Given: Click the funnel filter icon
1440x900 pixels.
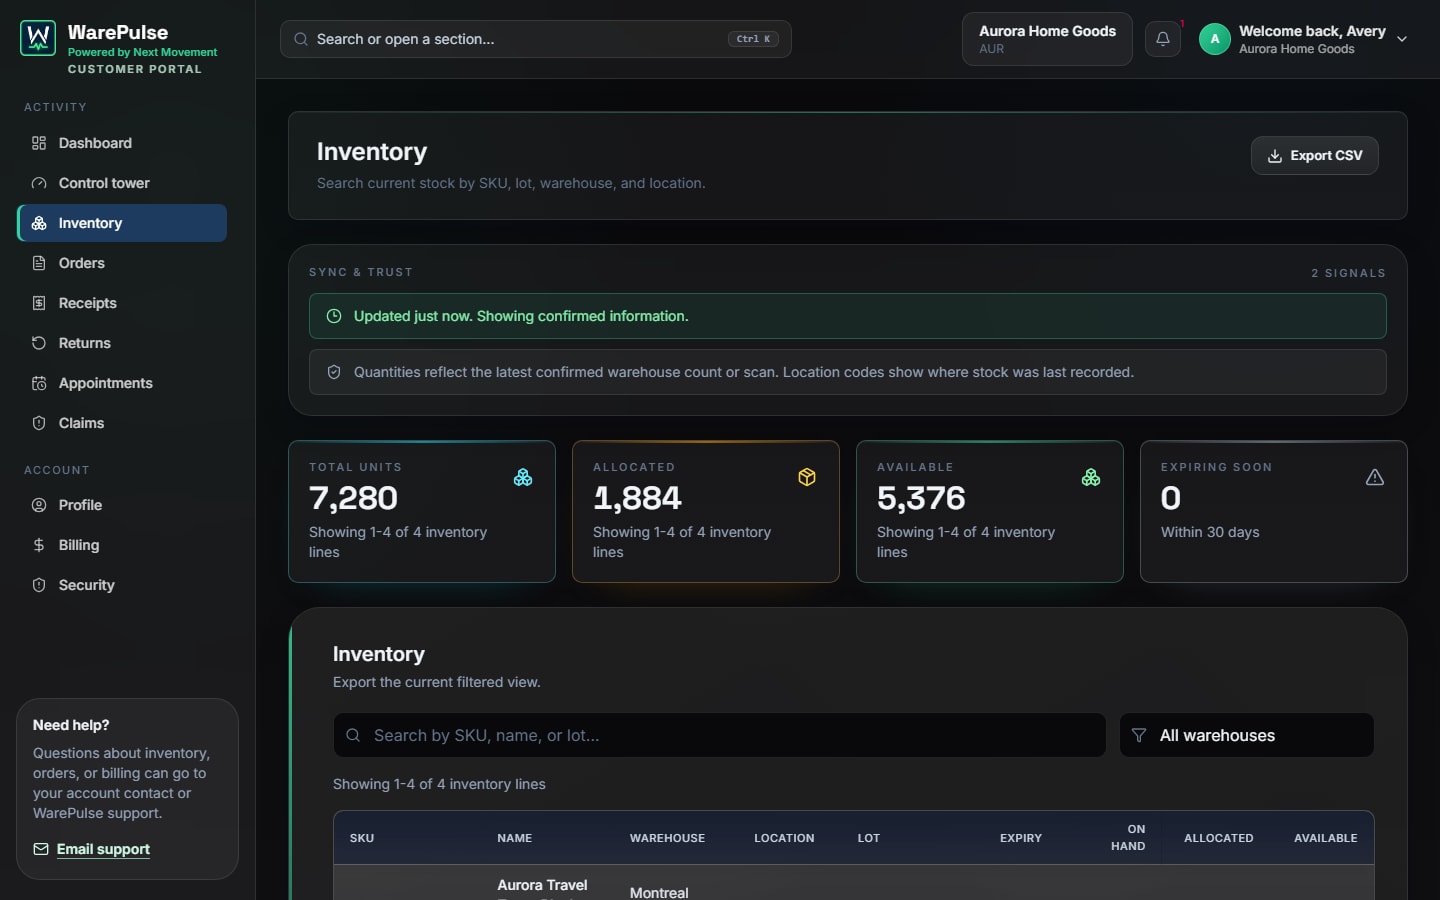Looking at the screenshot, I should pos(1139,735).
